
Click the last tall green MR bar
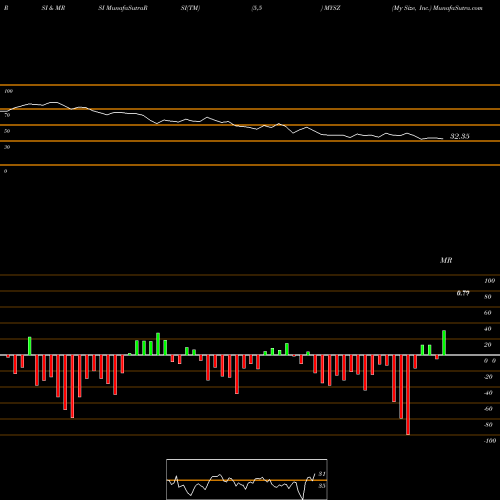(444, 343)
